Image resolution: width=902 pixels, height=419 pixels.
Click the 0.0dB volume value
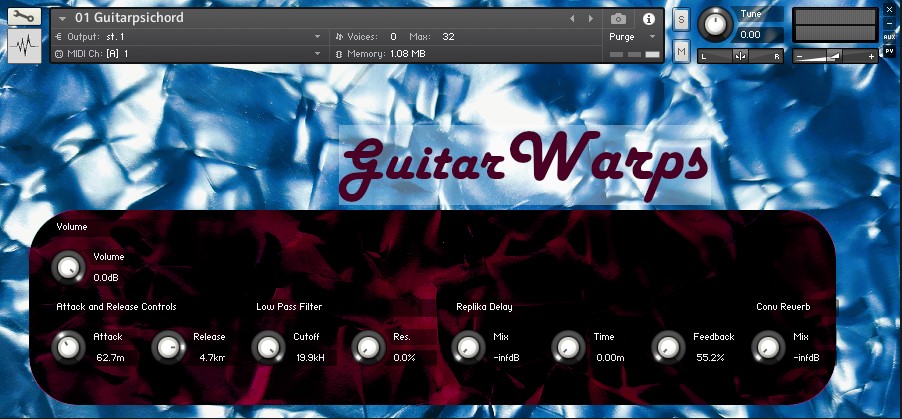[106, 277]
